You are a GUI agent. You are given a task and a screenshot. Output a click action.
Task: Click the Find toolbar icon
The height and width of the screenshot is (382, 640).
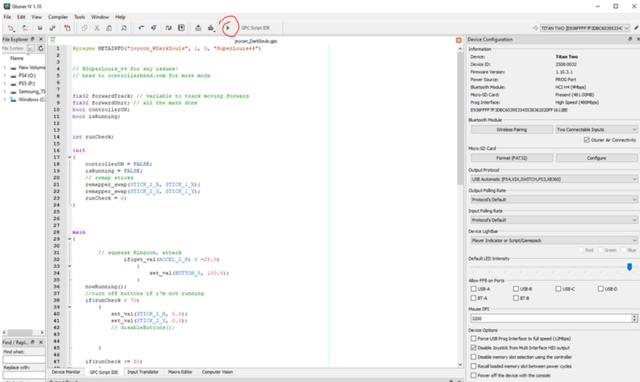coord(124,28)
